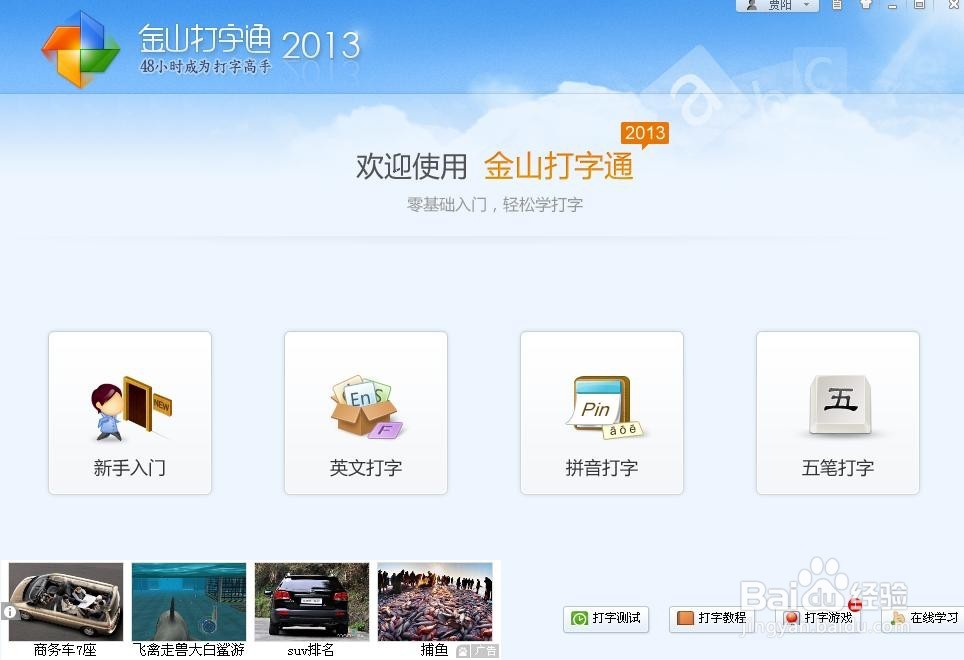This screenshot has width=964, height=660.
Task: Click the boy-and-door beginner icon
Action: (x=131, y=409)
